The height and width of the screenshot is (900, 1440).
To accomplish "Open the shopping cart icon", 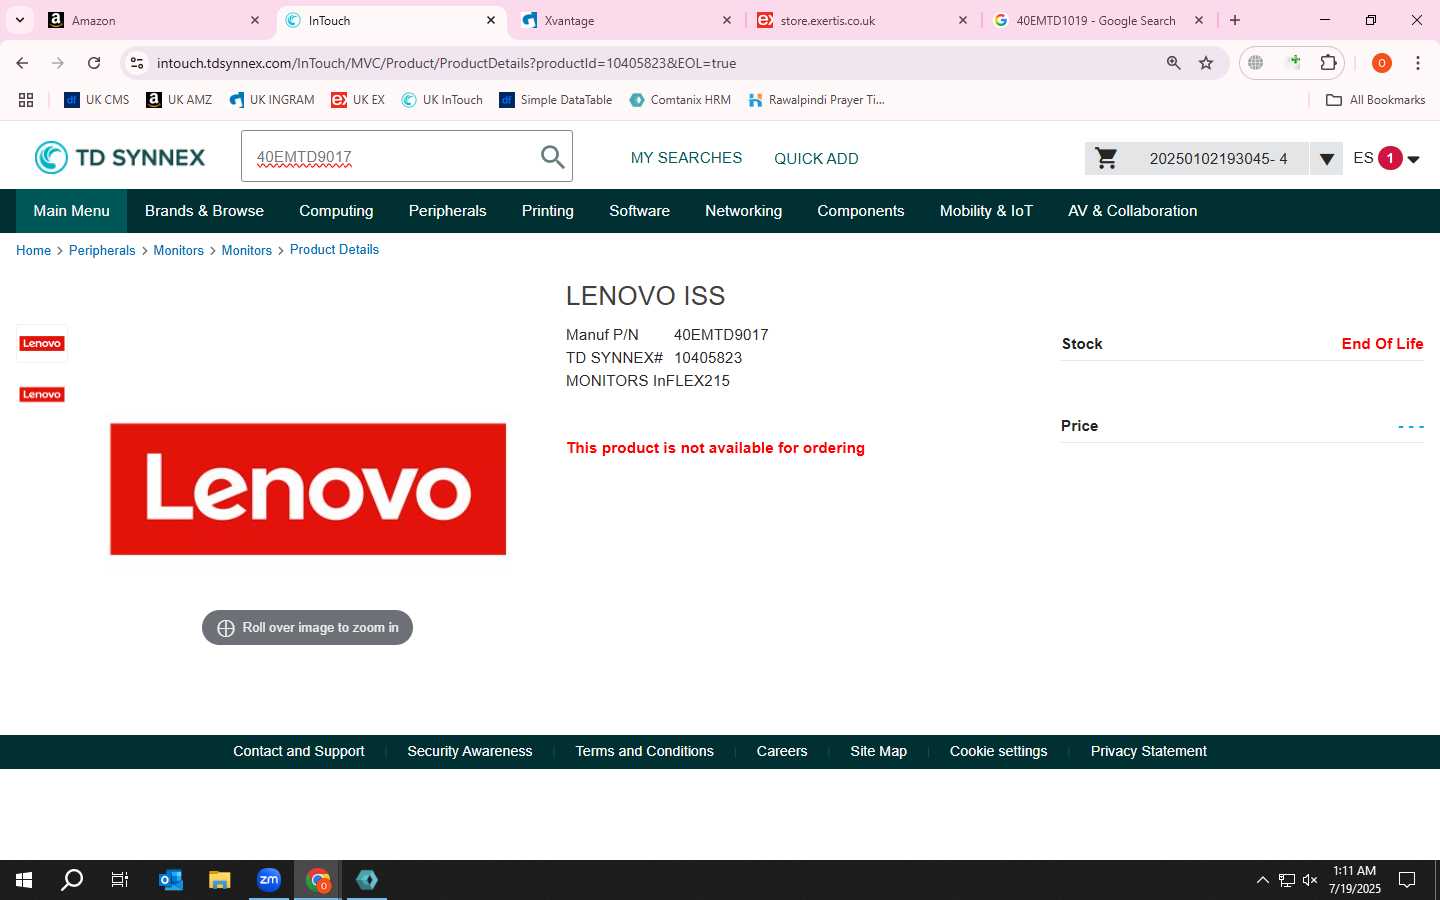I will pos(1106,158).
